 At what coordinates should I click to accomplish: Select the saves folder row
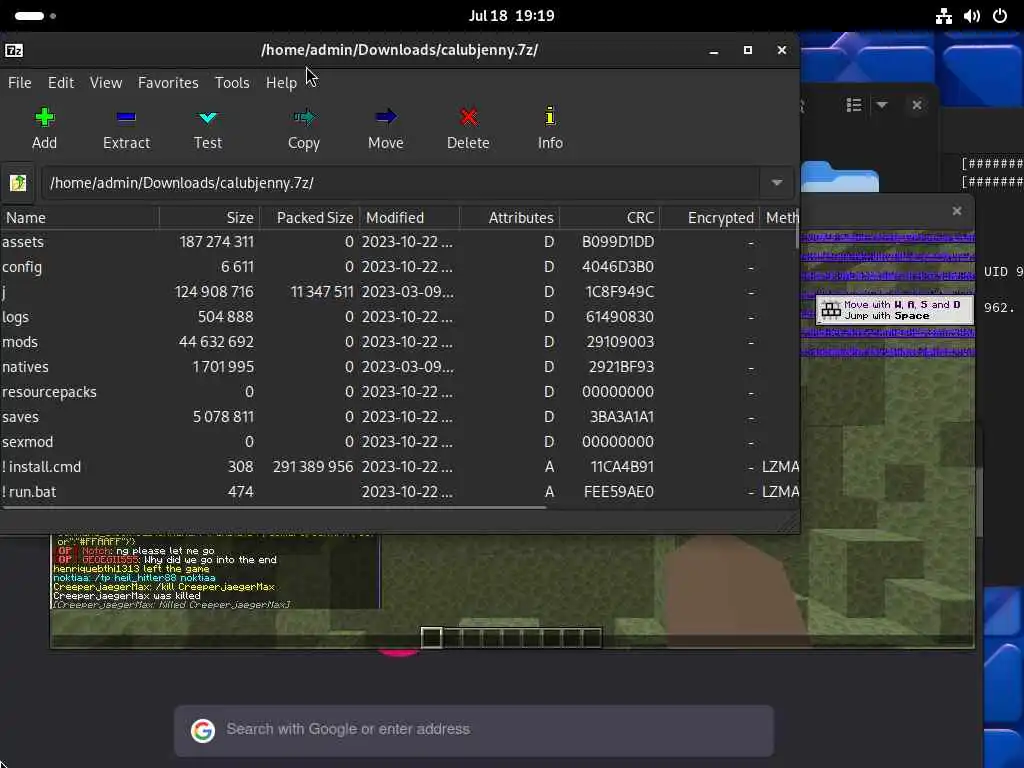click(x=400, y=417)
